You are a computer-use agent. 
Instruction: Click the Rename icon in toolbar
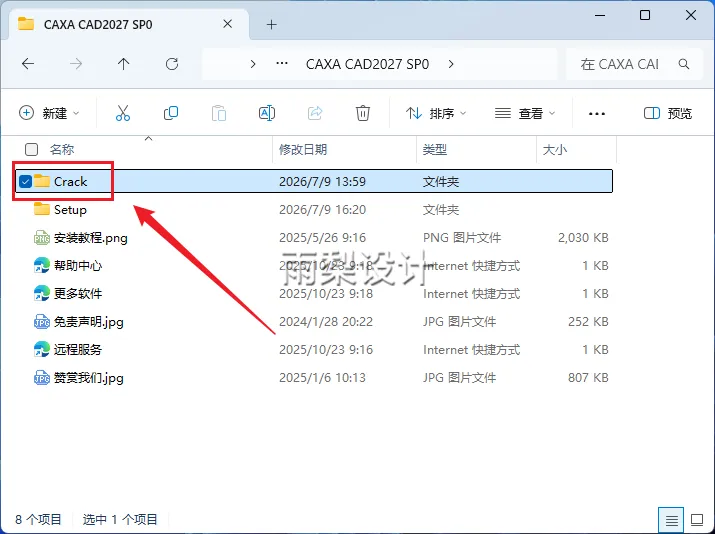pyautogui.click(x=267, y=113)
